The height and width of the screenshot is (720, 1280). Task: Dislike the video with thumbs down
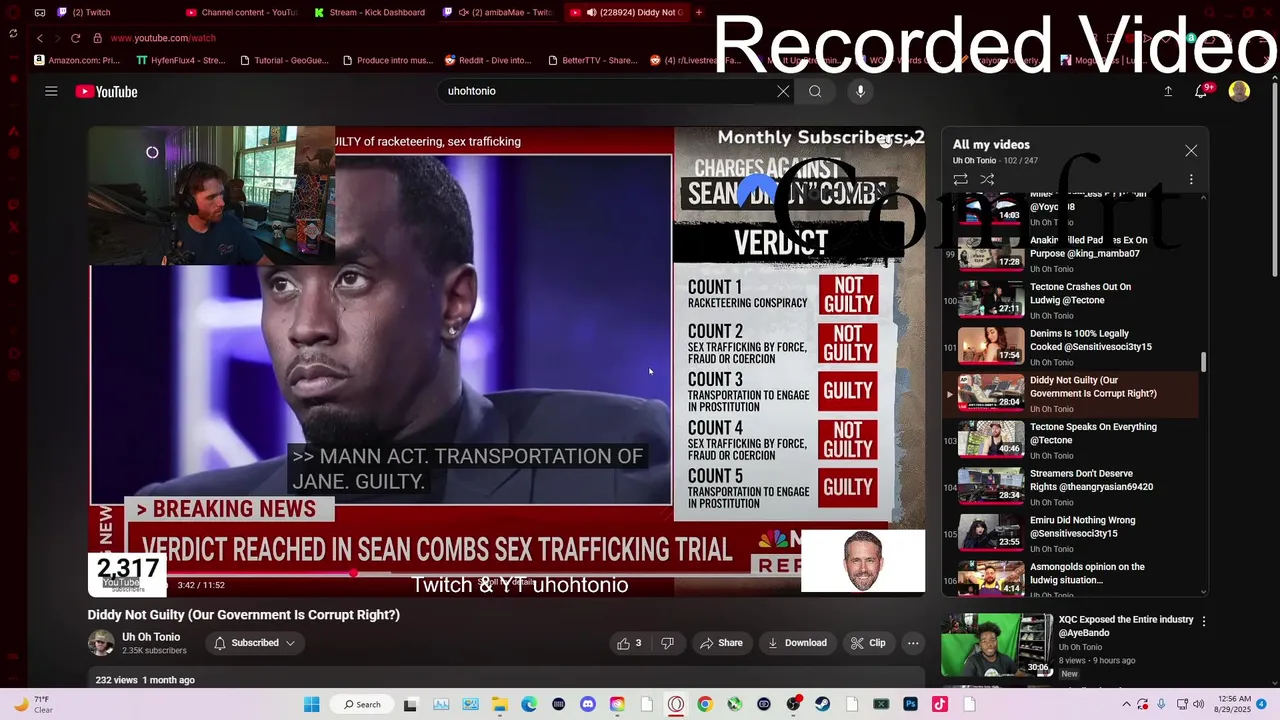[667, 643]
